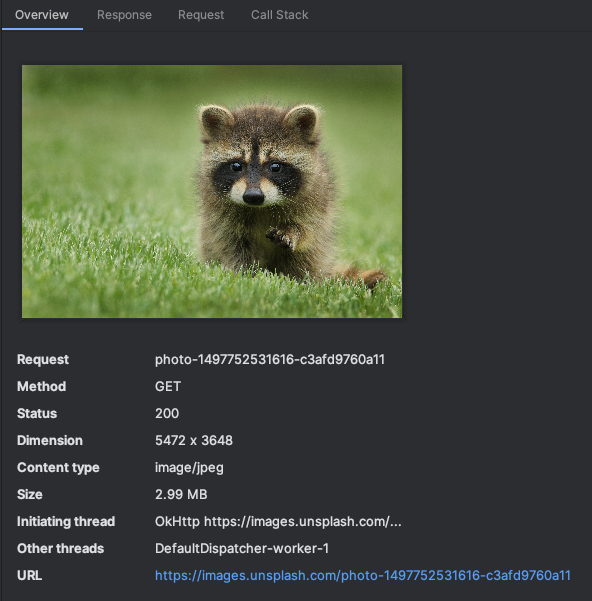The image size is (592, 601).
Task: Click the Size field label
Action: 30,494
